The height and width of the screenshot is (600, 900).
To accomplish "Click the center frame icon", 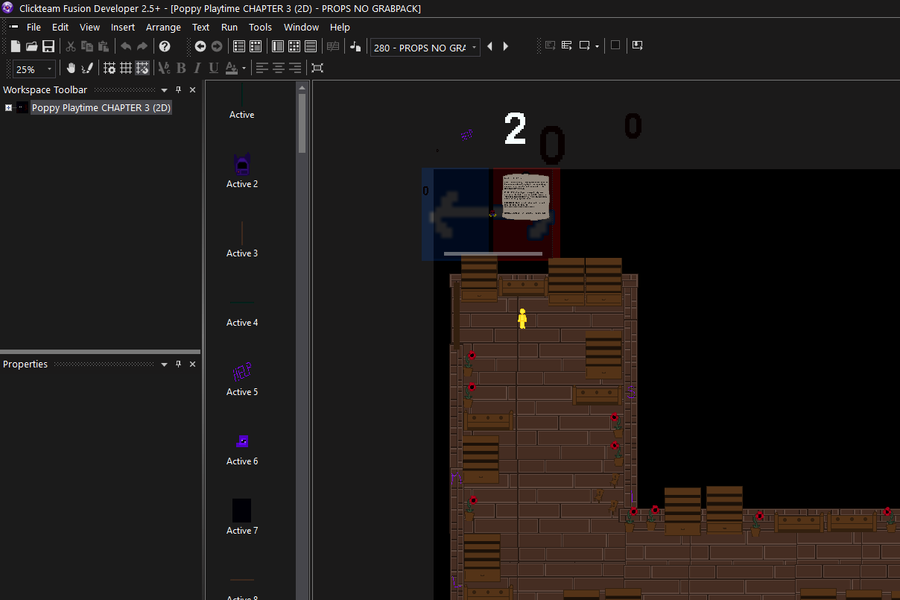I will (317, 68).
